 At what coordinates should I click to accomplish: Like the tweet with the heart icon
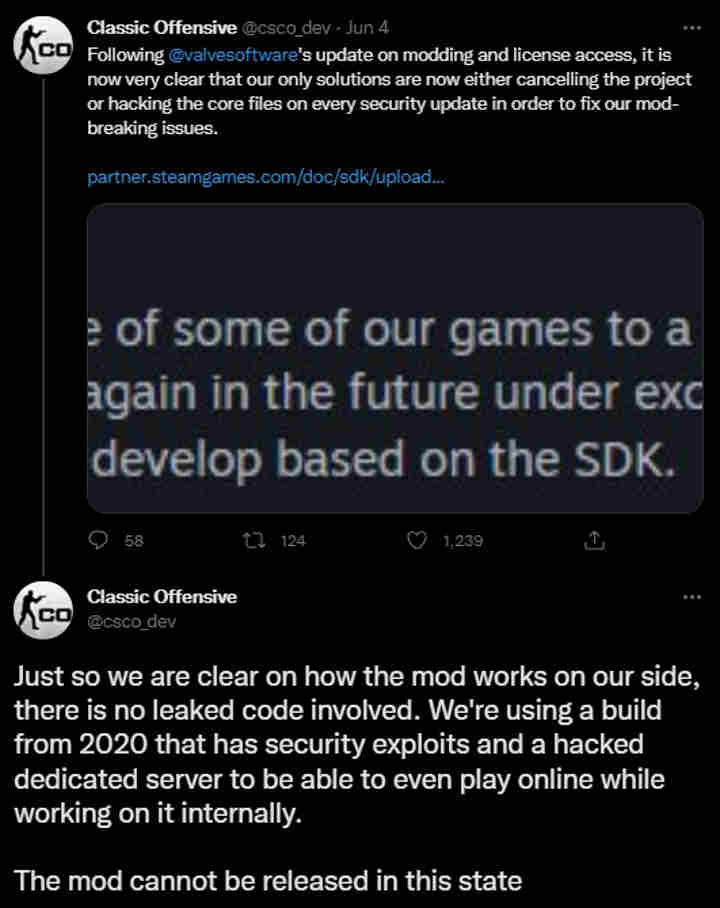click(418, 540)
